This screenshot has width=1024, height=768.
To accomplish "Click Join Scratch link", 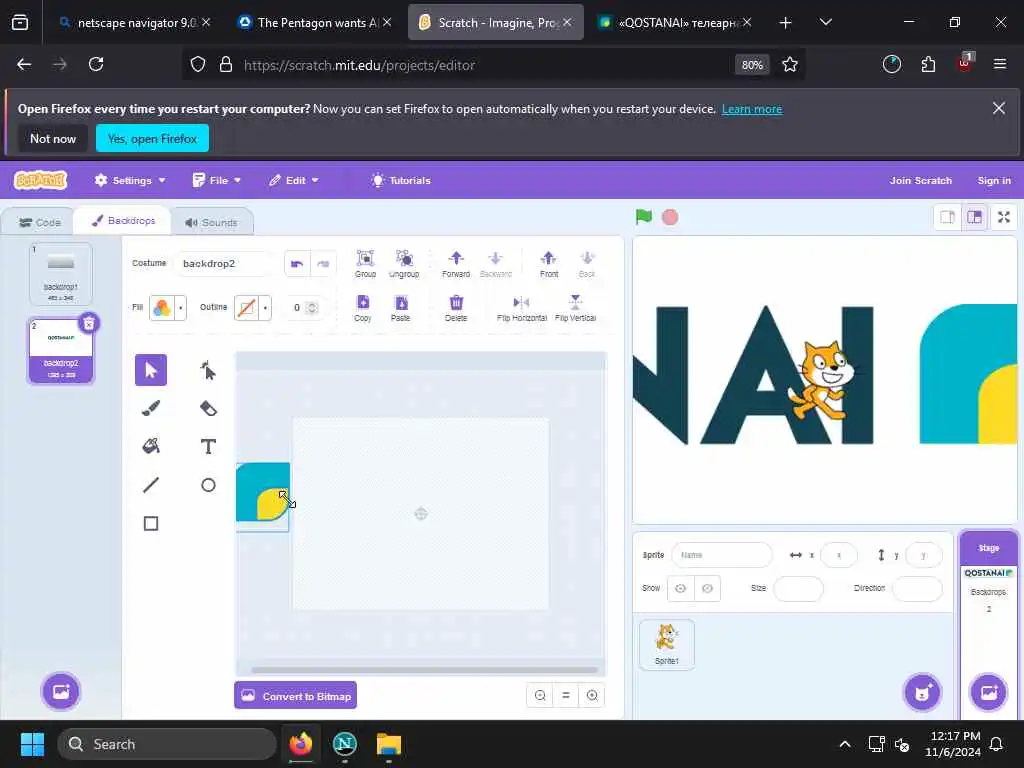I will [920, 180].
